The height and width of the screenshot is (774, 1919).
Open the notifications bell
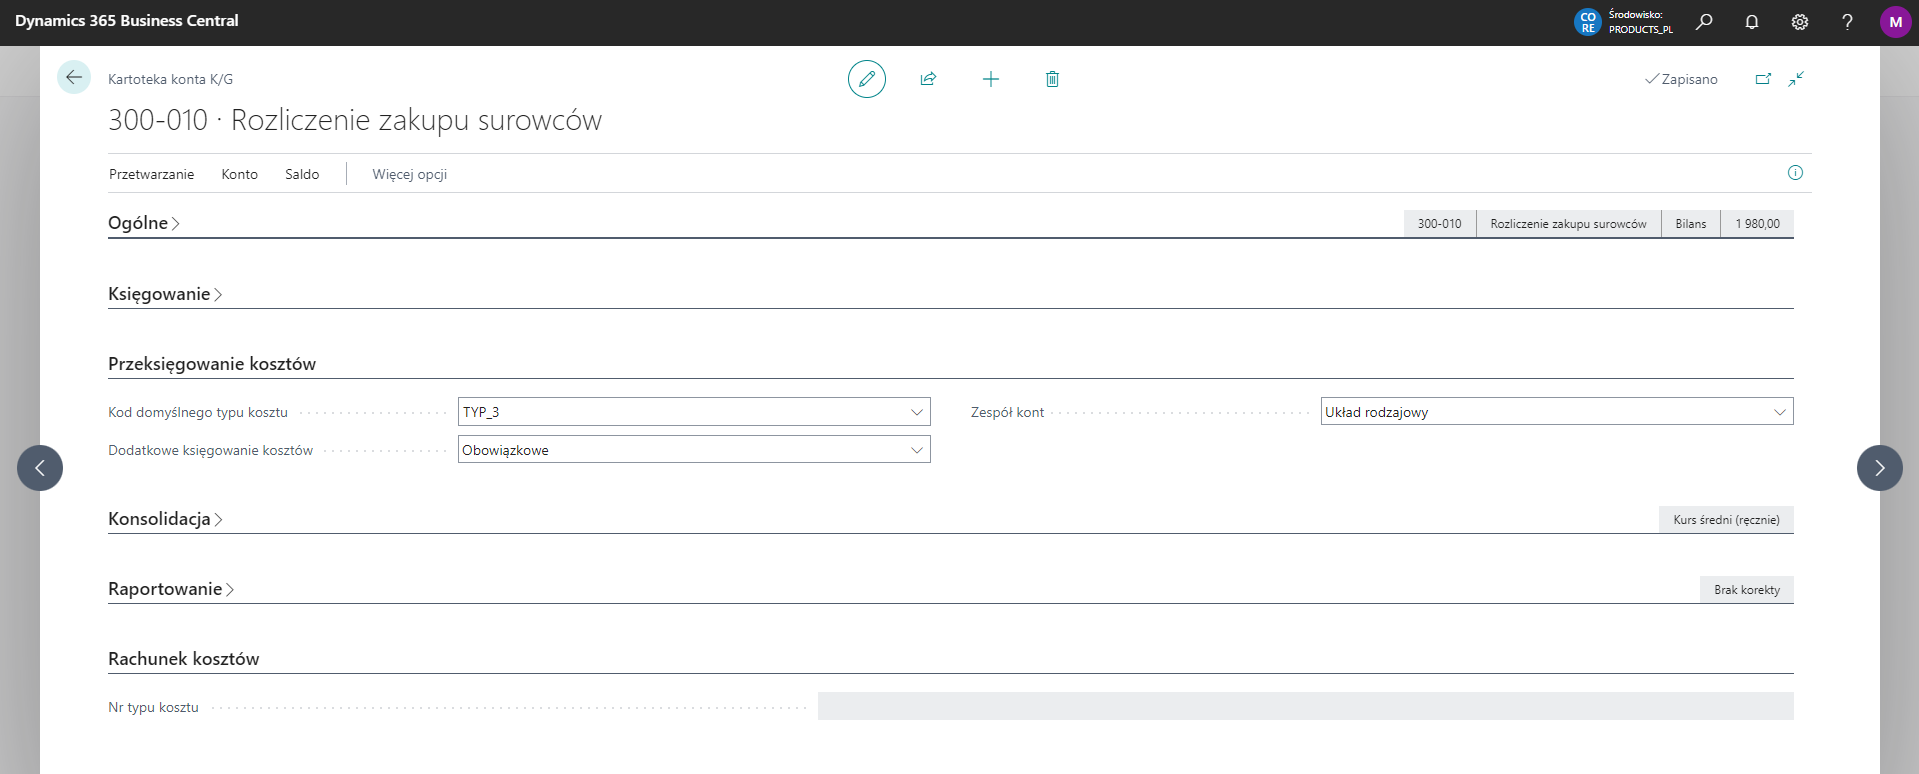[1752, 22]
